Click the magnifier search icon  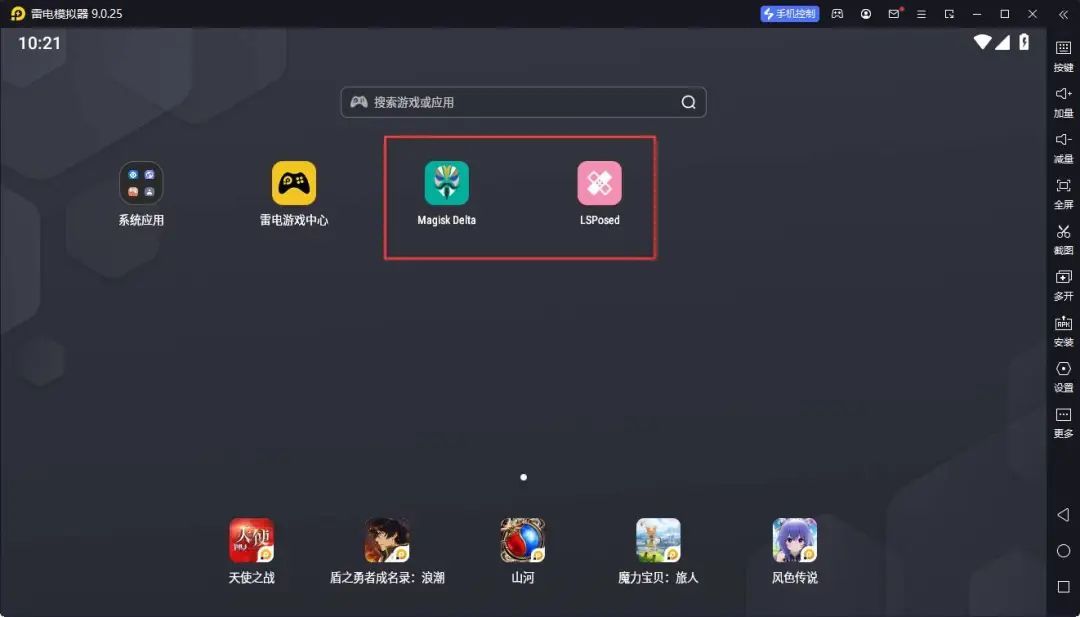688,102
